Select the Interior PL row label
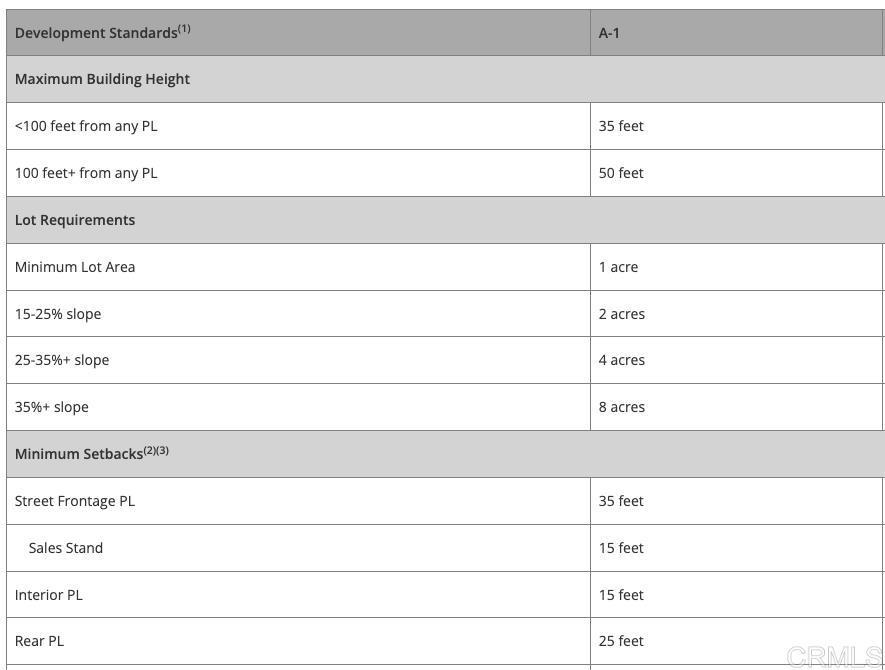 click(x=49, y=595)
